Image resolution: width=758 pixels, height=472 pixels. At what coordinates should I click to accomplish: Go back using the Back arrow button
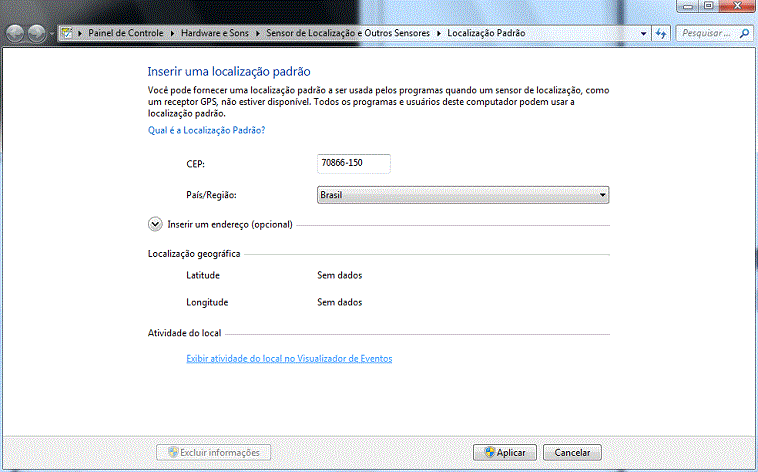pos(15,33)
